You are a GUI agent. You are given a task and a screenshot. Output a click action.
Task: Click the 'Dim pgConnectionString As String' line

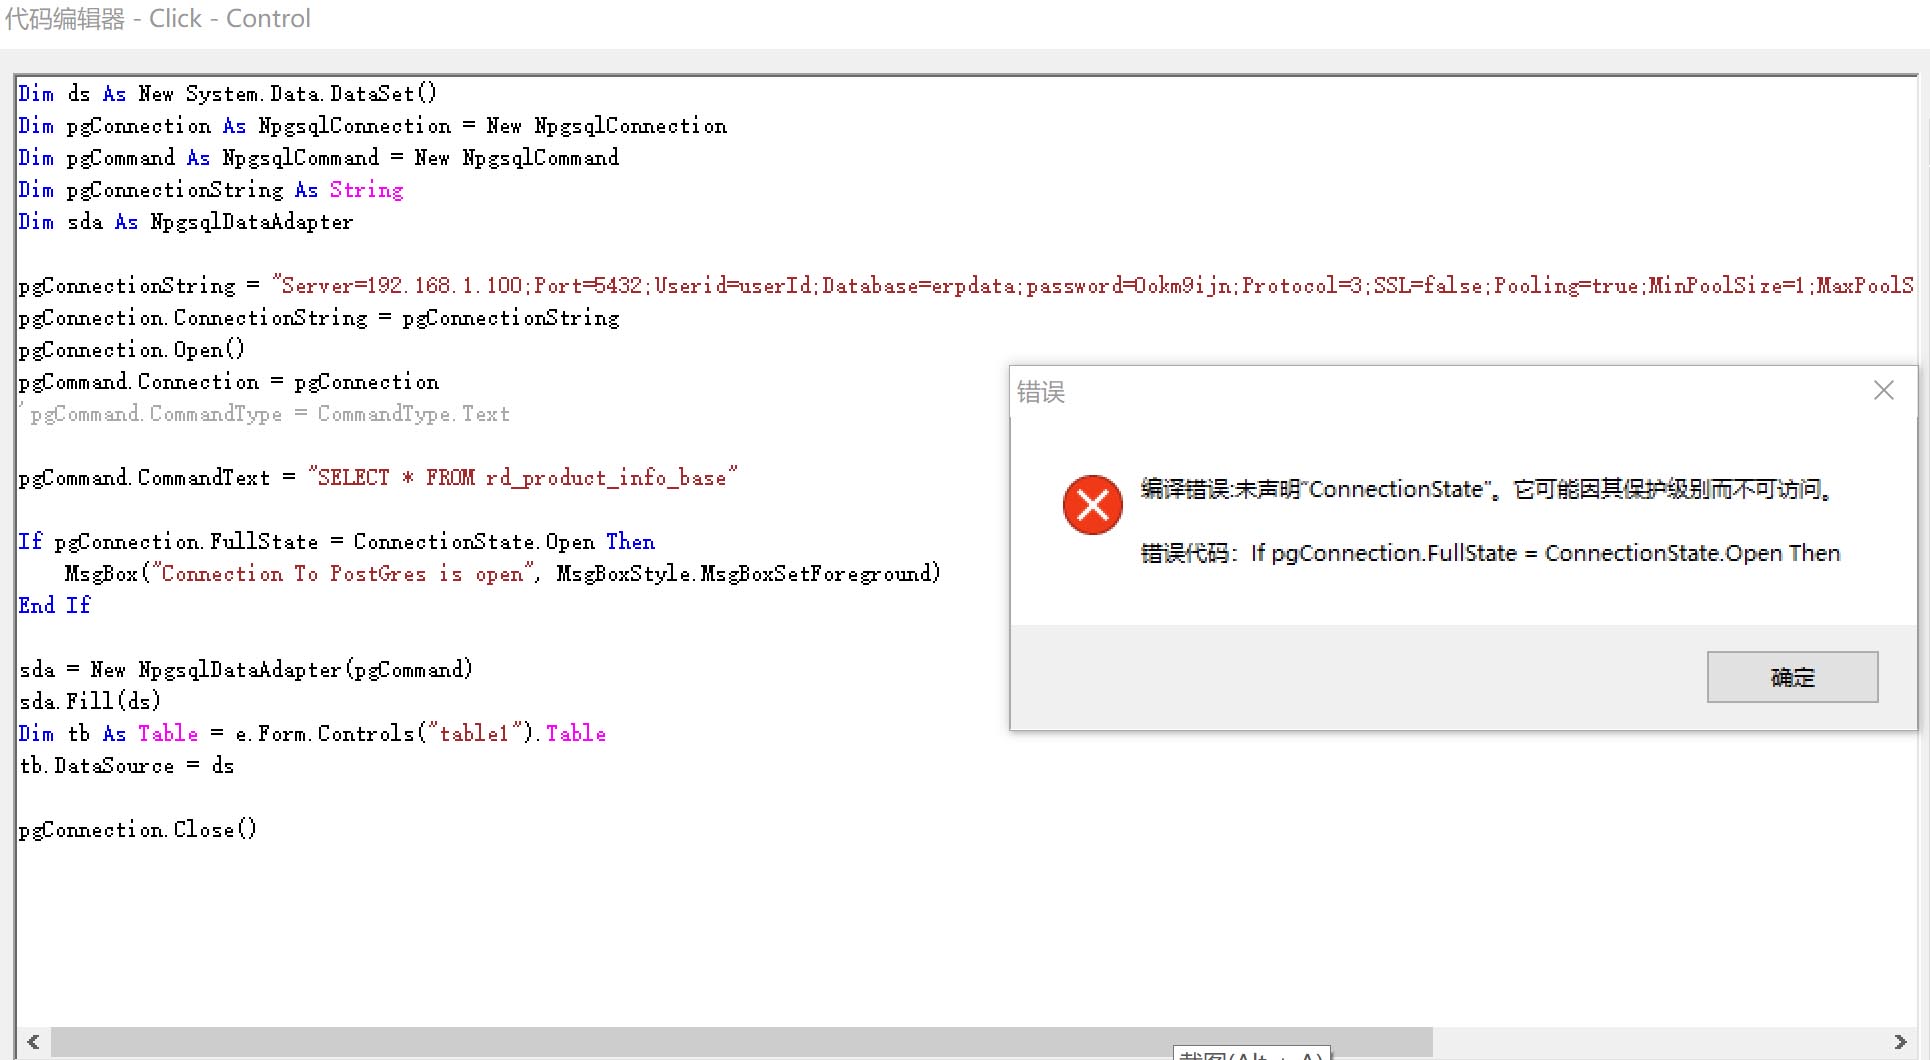click(211, 190)
